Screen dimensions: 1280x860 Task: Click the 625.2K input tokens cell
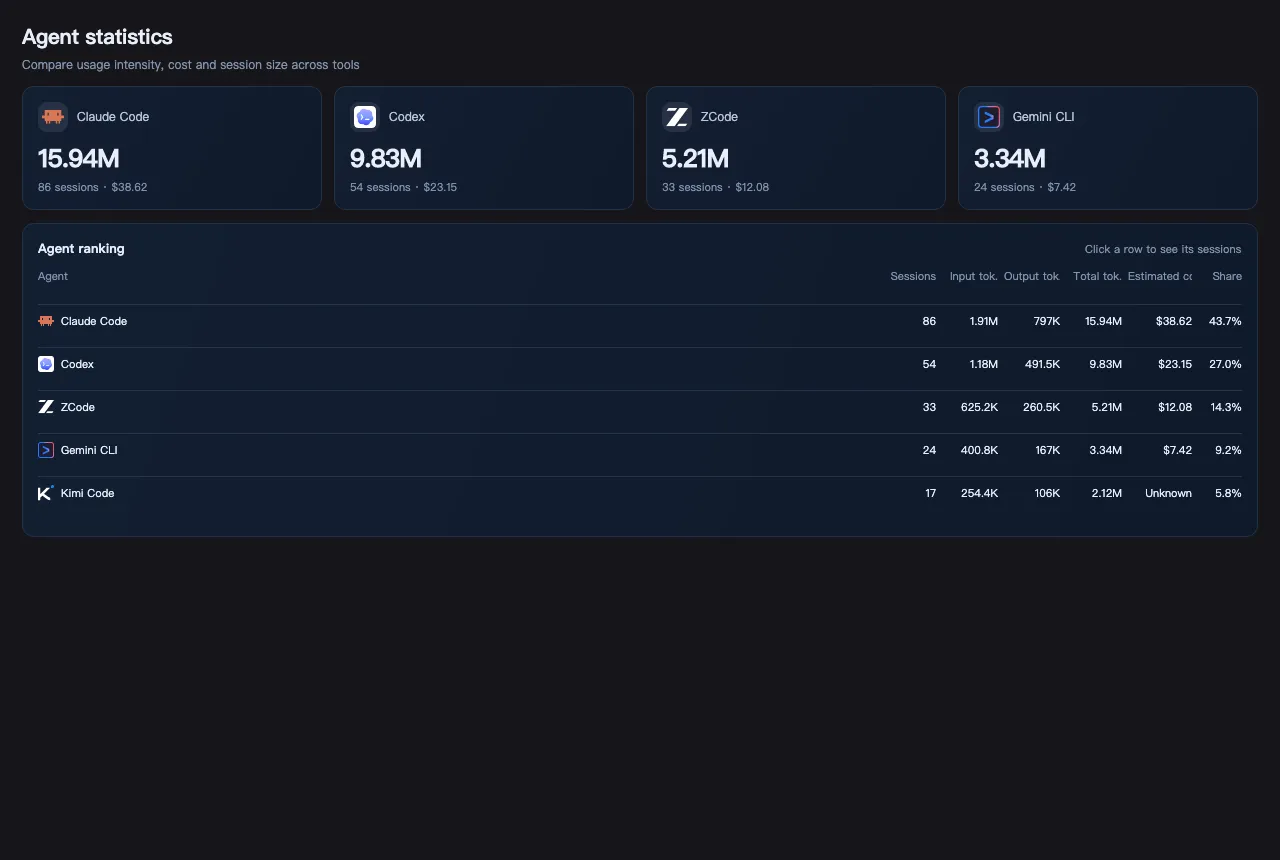tap(979, 407)
